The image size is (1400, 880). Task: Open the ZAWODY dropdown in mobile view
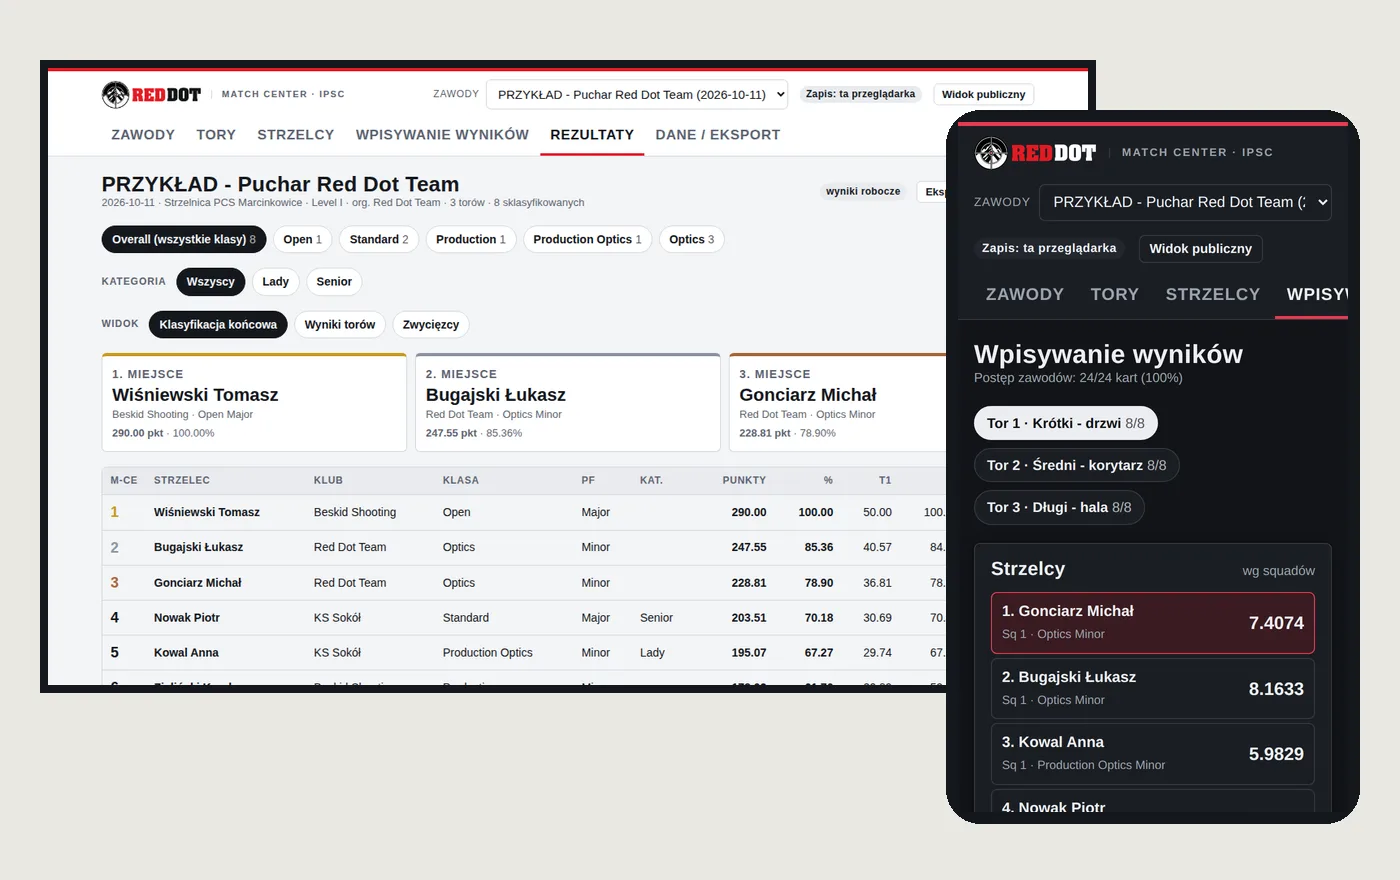pos(1185,202)
